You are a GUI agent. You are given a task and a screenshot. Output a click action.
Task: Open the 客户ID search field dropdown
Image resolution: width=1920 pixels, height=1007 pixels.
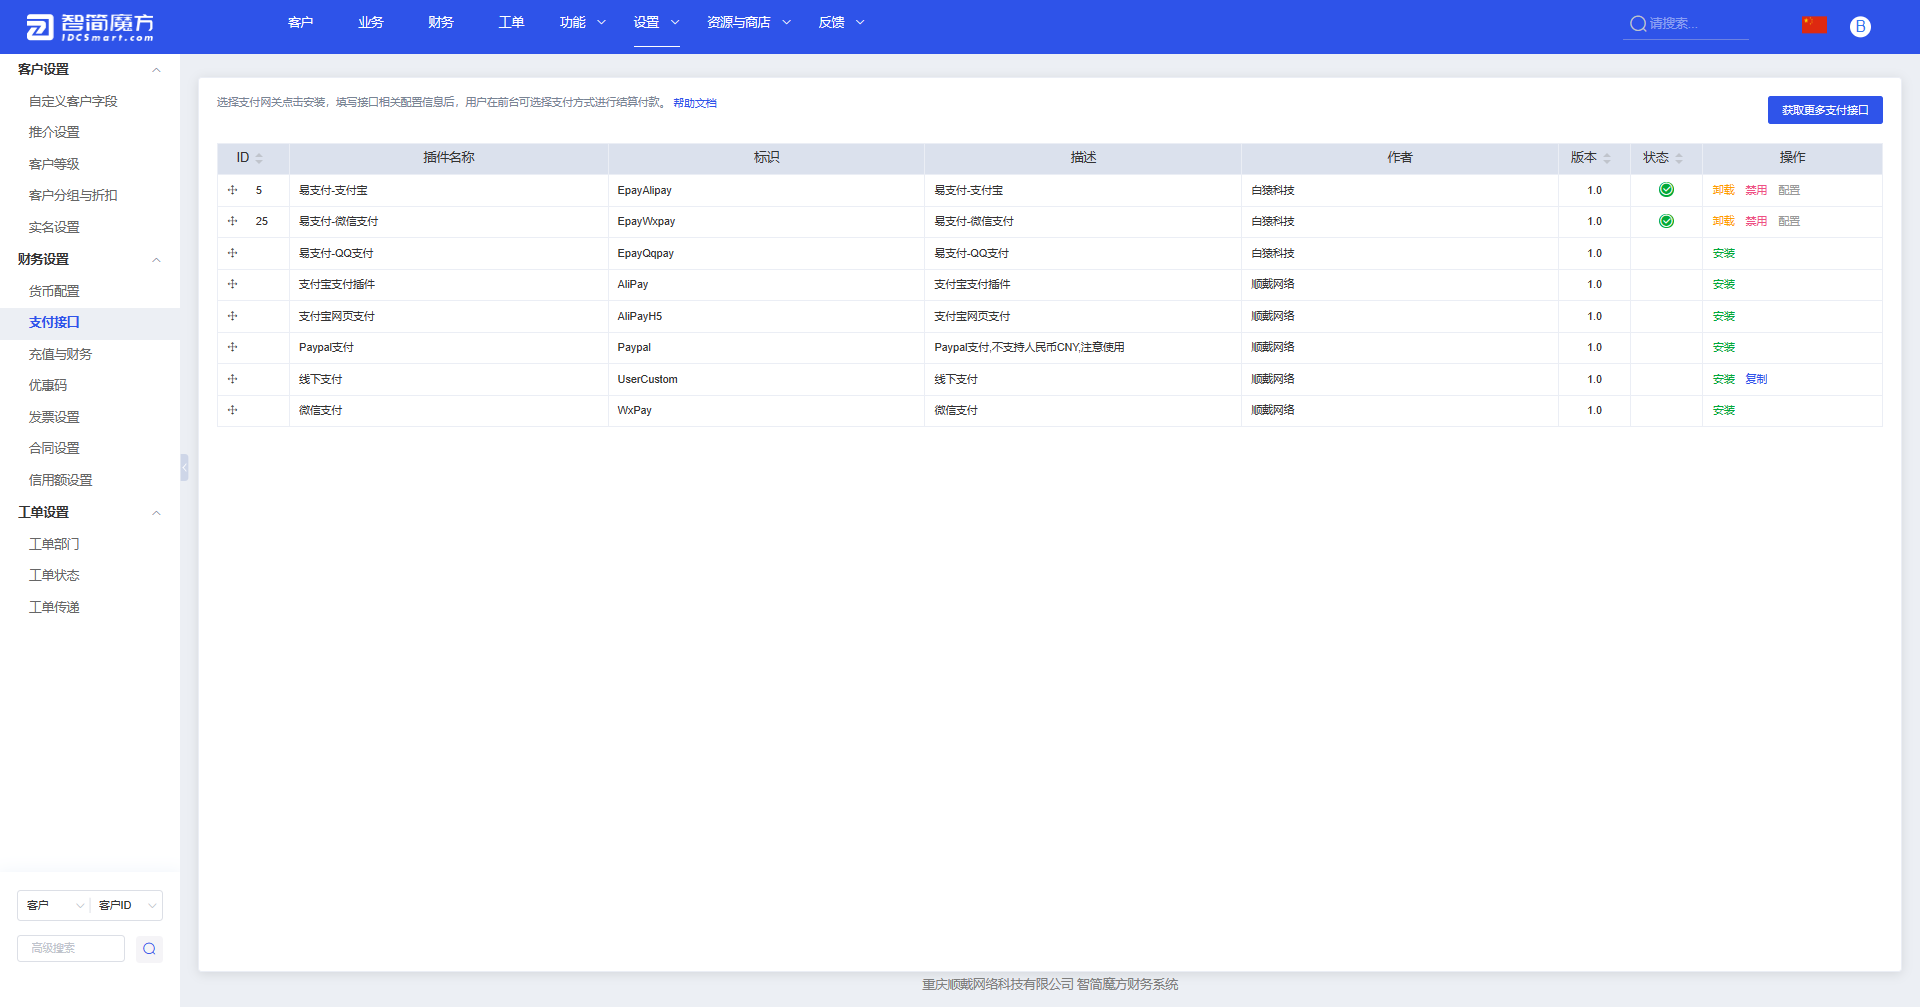click(x=127, y=905)
